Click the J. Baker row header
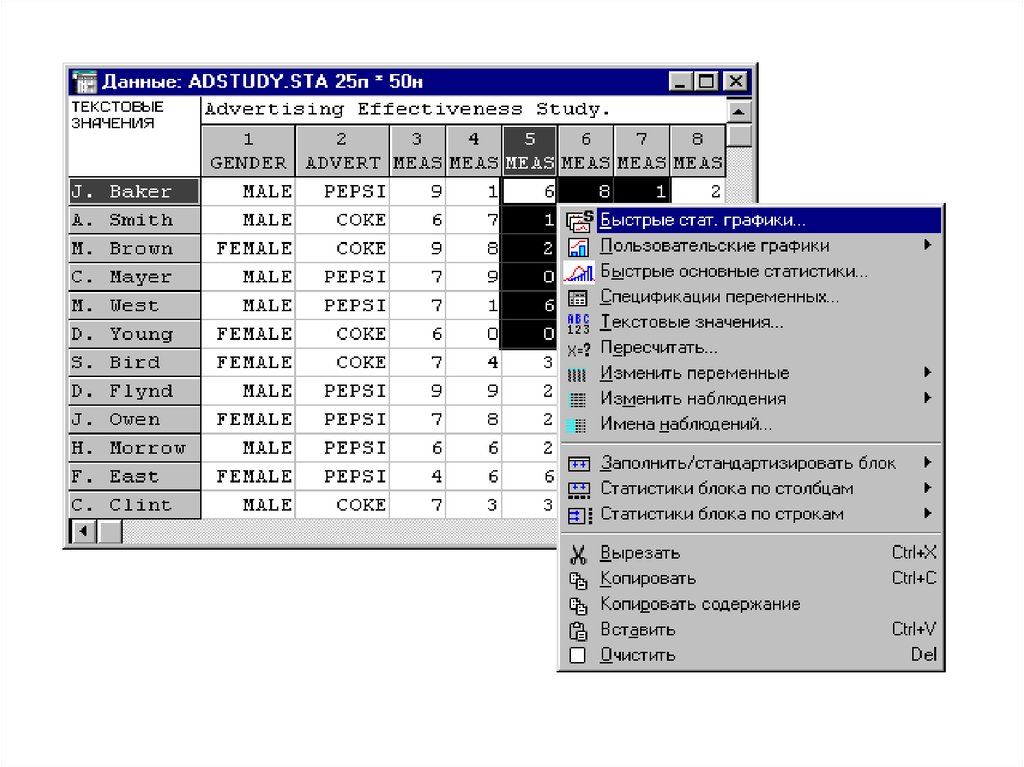 click(135, 192)
